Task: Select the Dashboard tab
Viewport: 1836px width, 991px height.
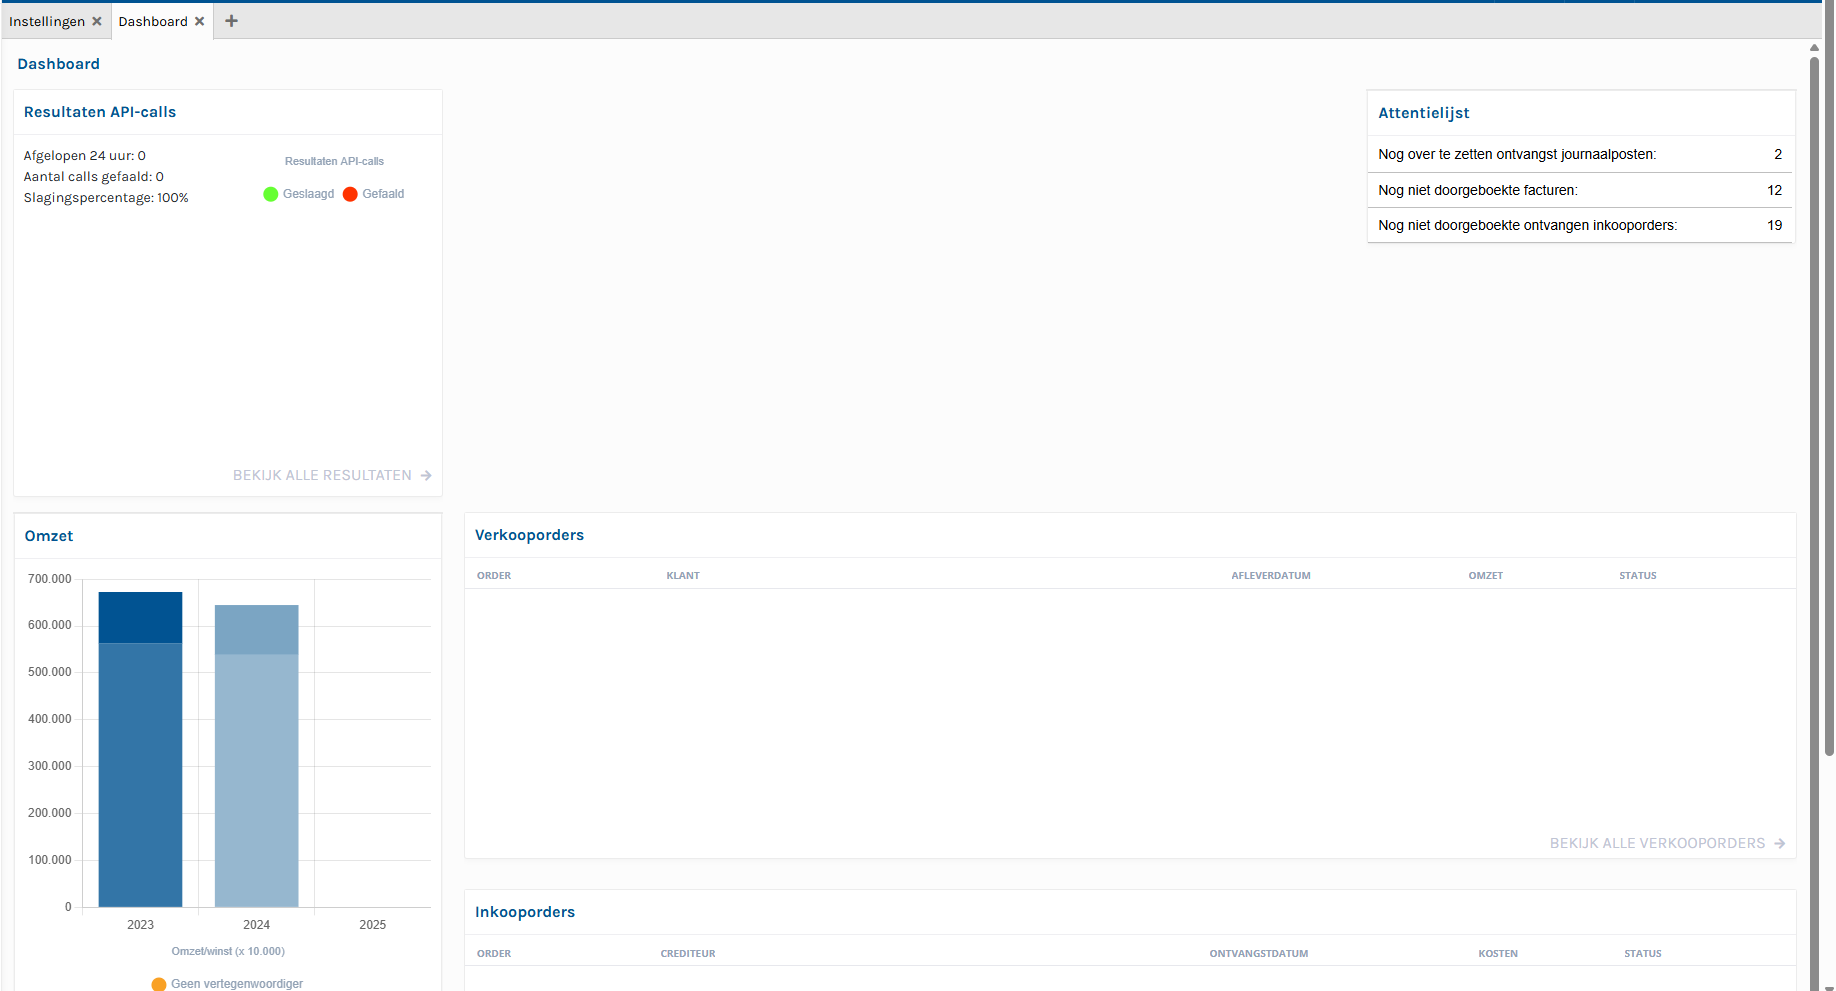Action: tap(152, 20)
